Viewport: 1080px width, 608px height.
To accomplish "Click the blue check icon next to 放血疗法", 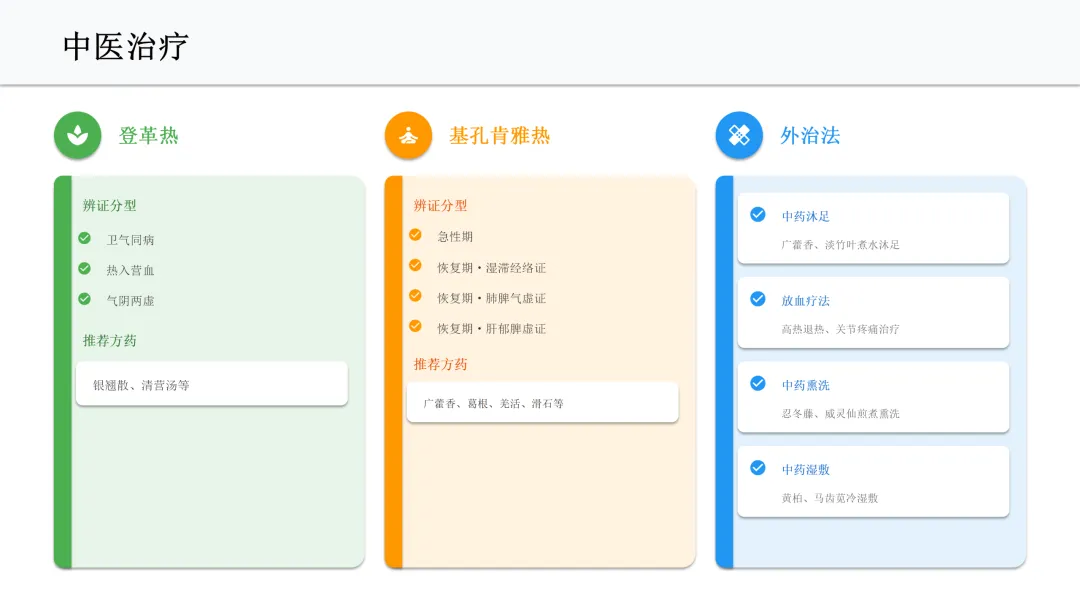I will (x=758, y=299).
